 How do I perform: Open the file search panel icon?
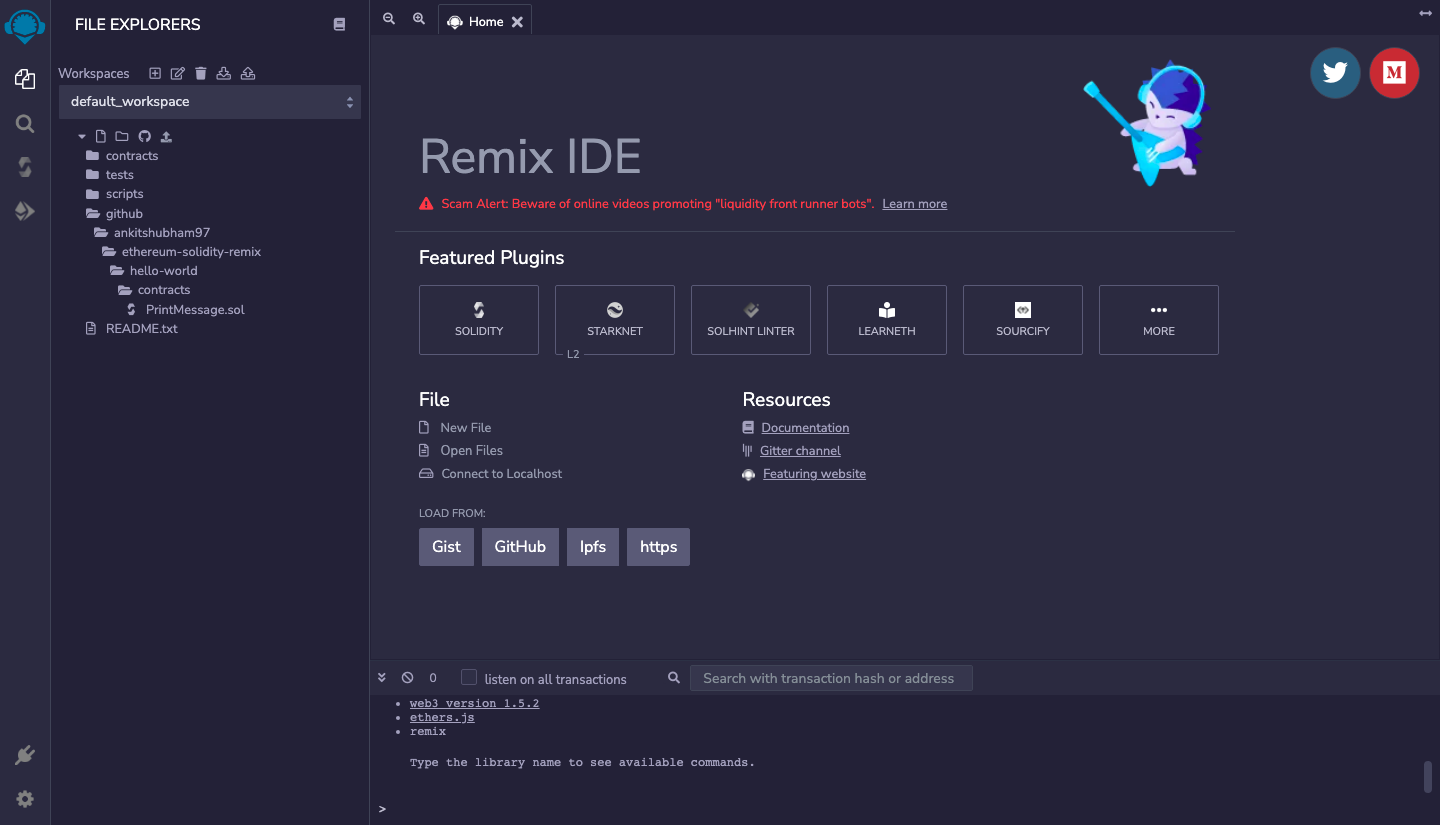click(25, 124)
